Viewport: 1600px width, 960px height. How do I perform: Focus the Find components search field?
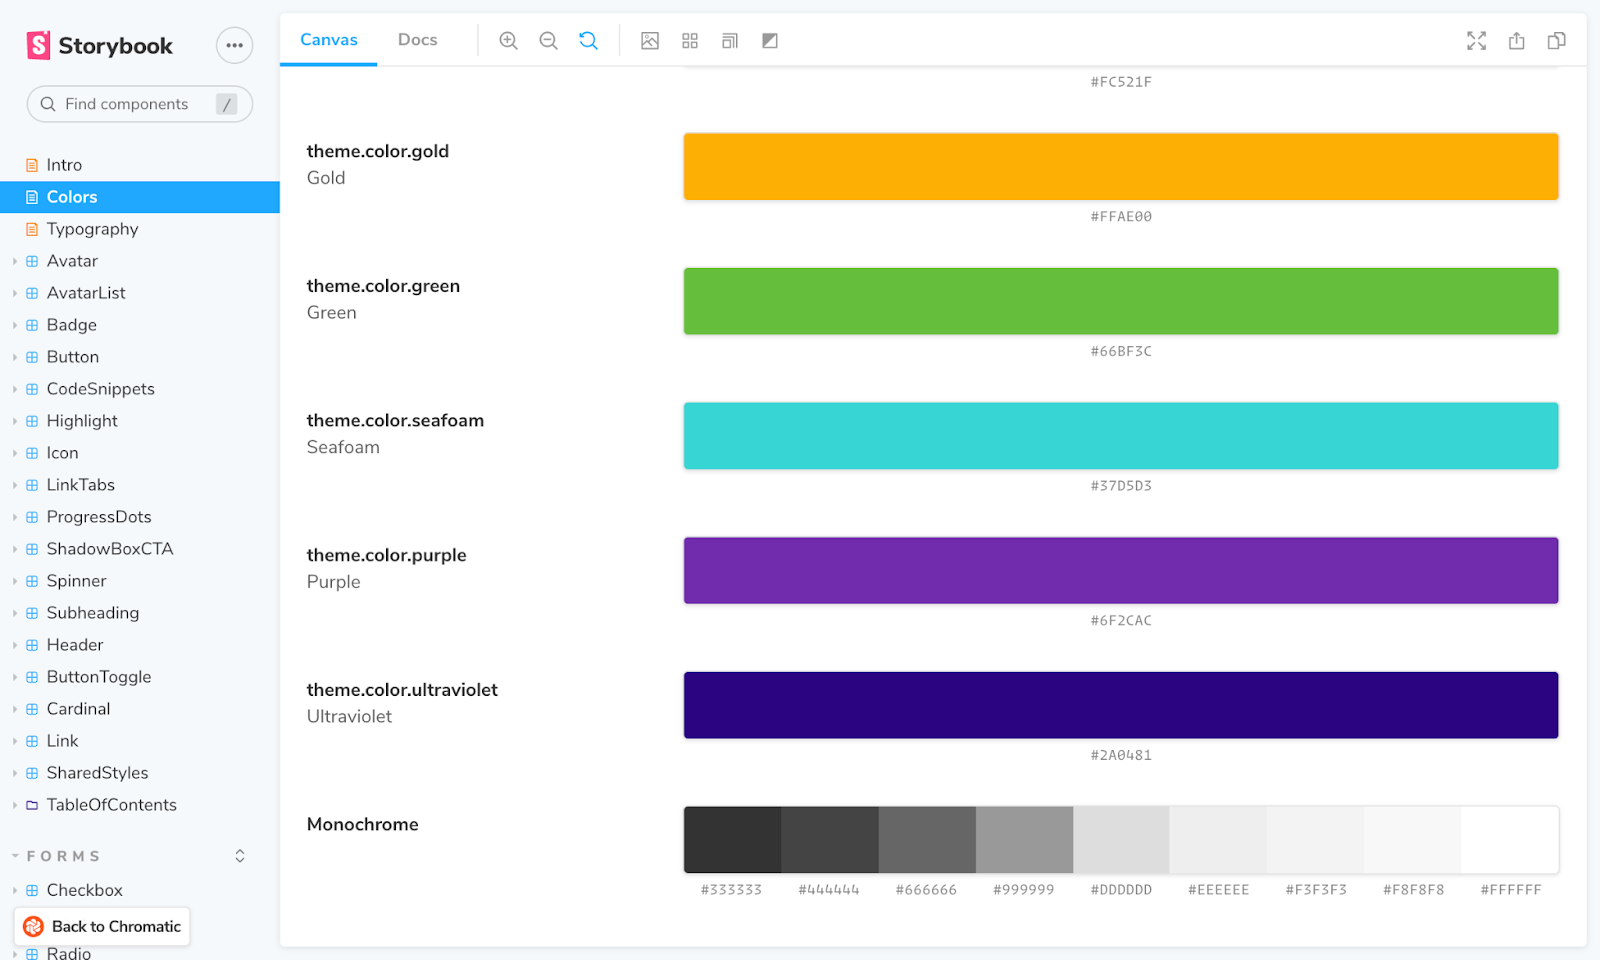click(x=140, y=104)
